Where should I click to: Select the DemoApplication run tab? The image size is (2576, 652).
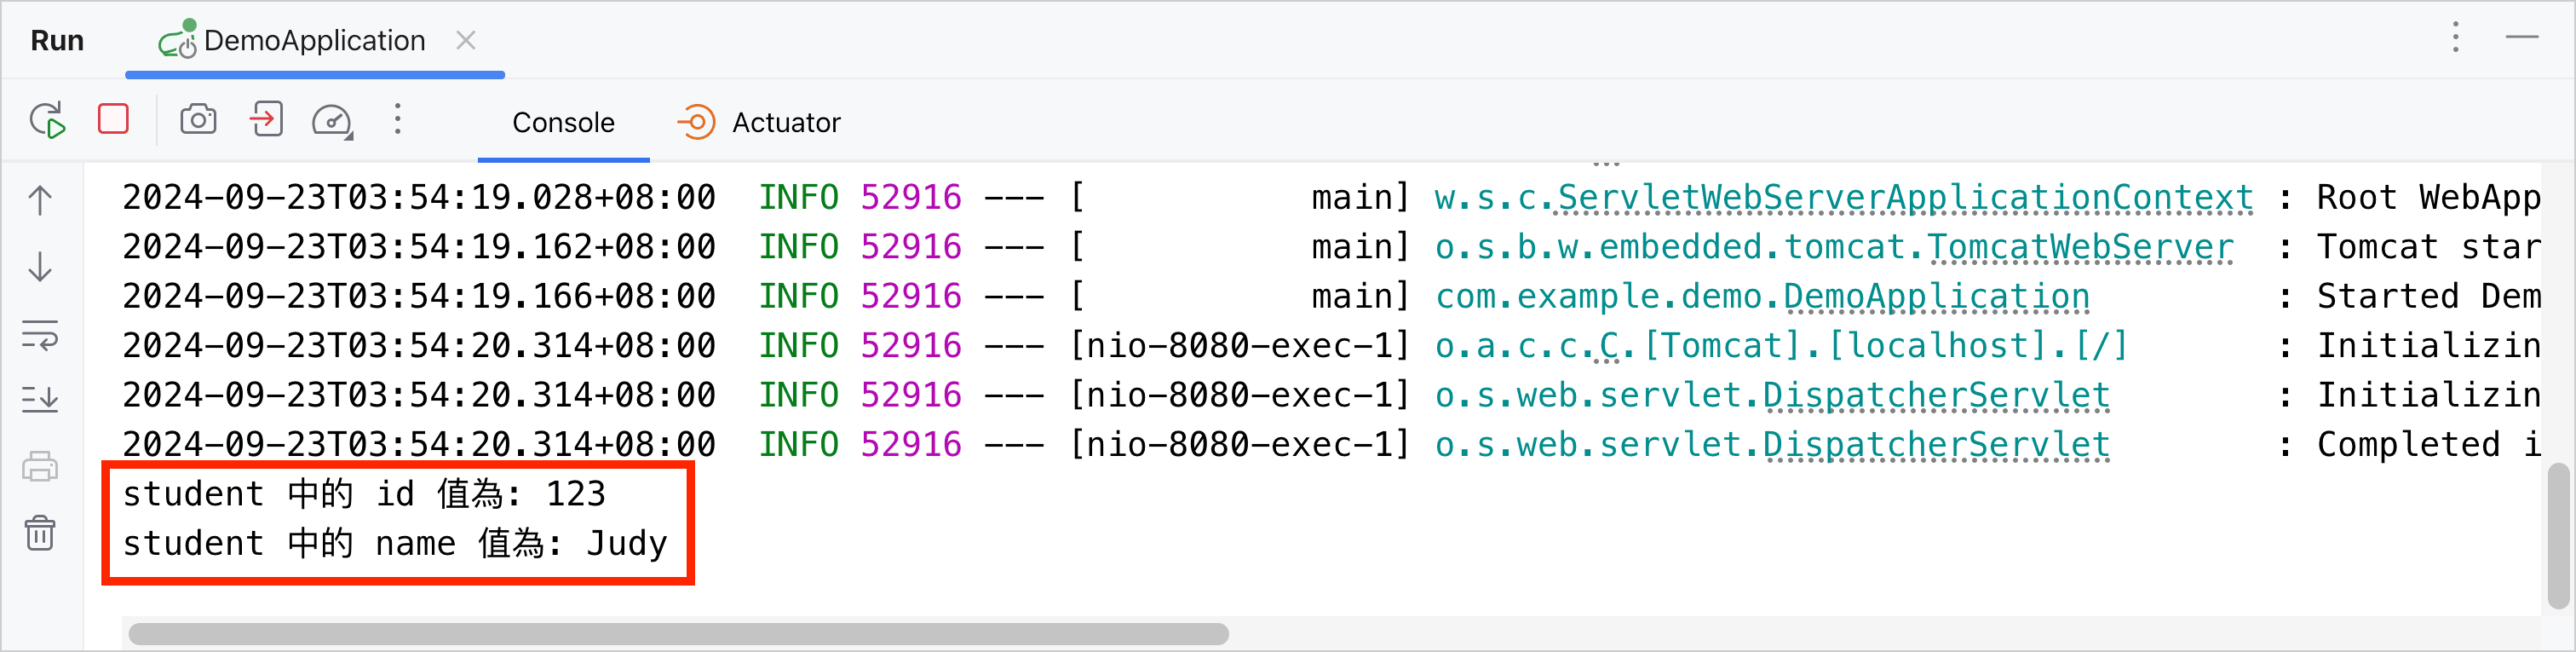click(x=292, y=41)
